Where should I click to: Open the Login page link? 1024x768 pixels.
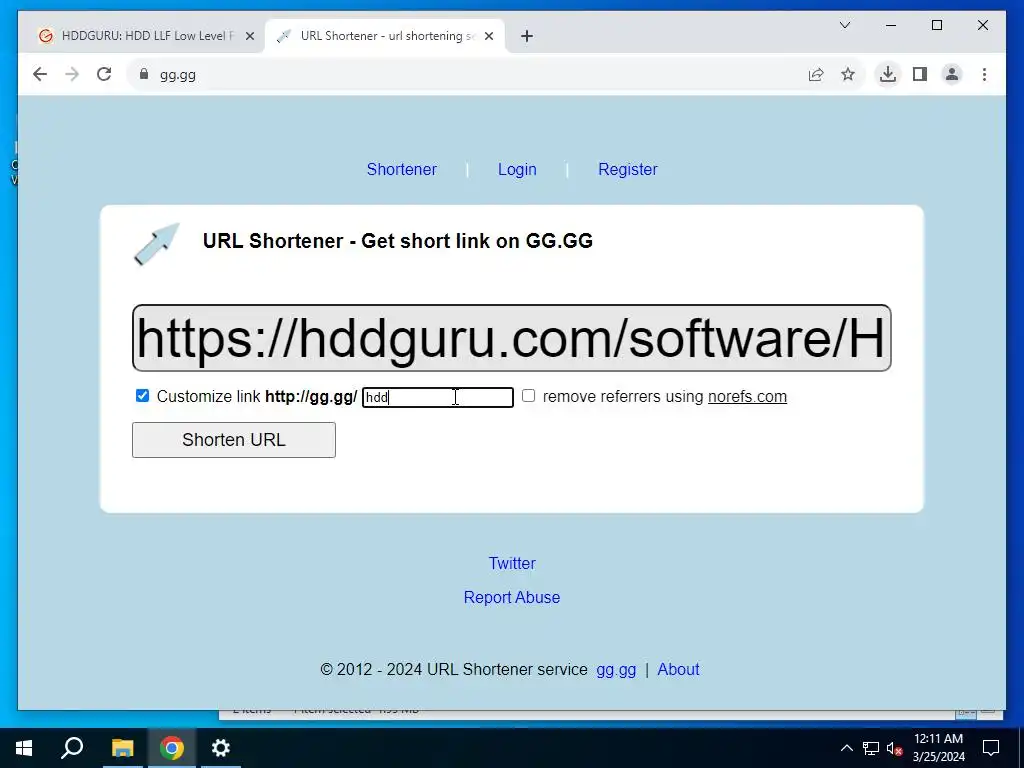[517, 169]
